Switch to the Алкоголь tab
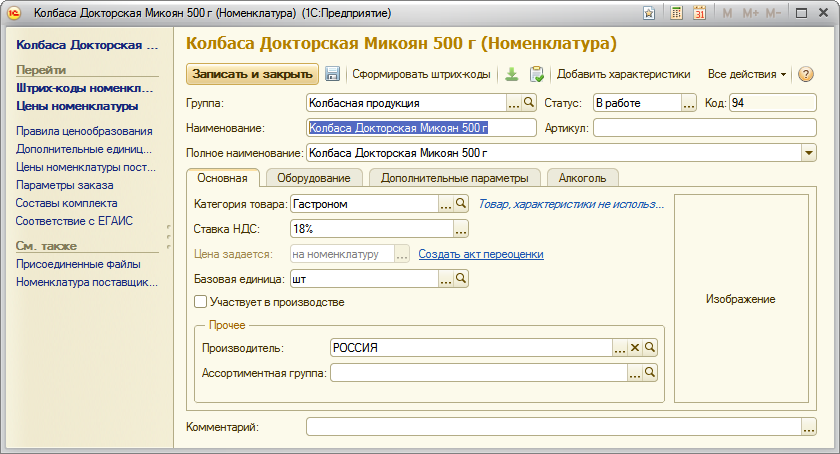Screen dimensions: 840x454 pos(582,178)
